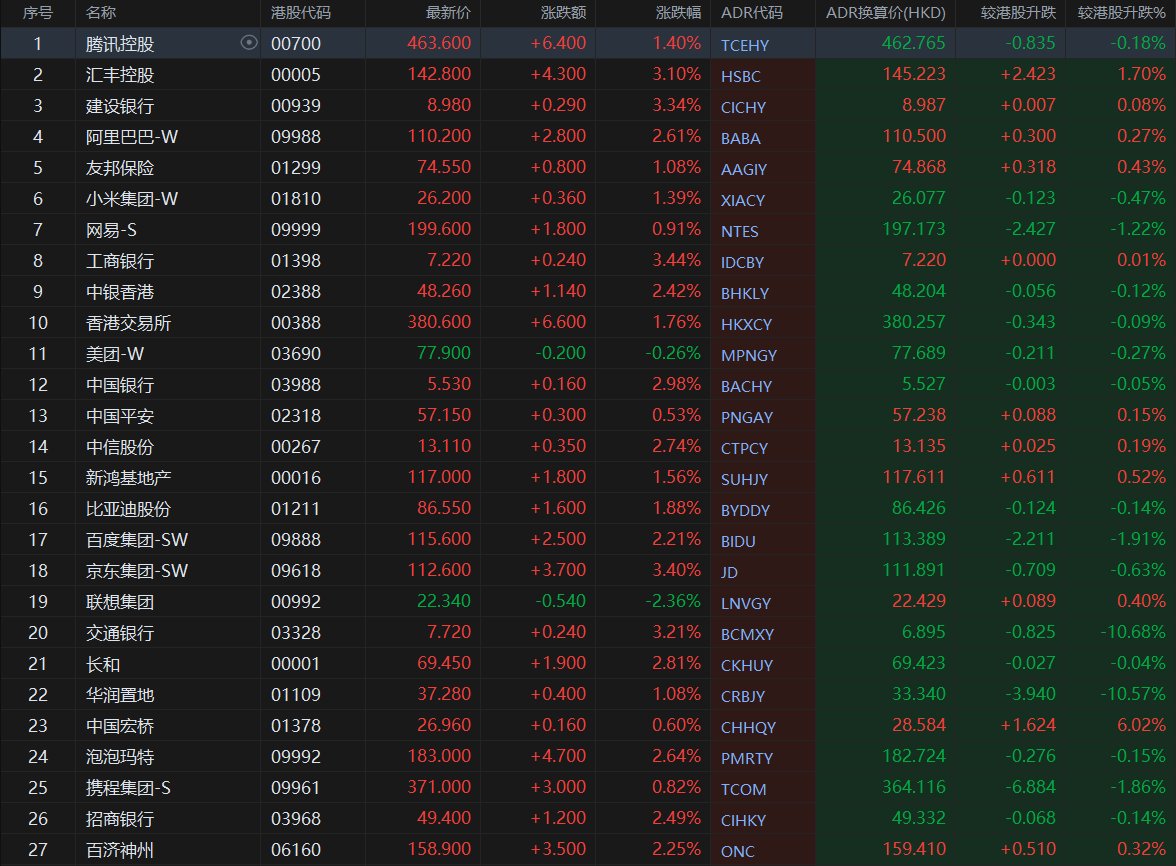Select the 京东集团-SW stock name
1176x866 pixels.
coord(136,571)
